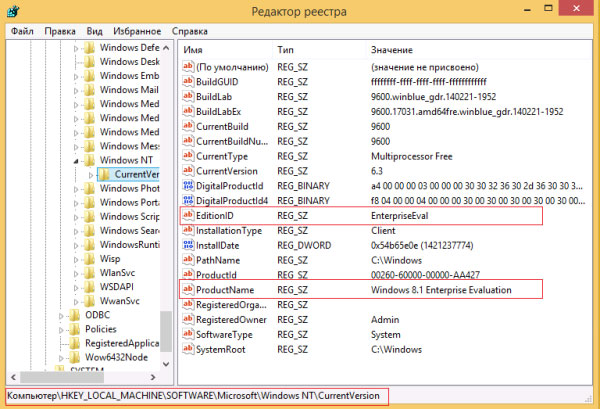This screenshot has height=409, width=600.
Task: Expand the WwanSvc tree node
Action: tap(76, 302)
